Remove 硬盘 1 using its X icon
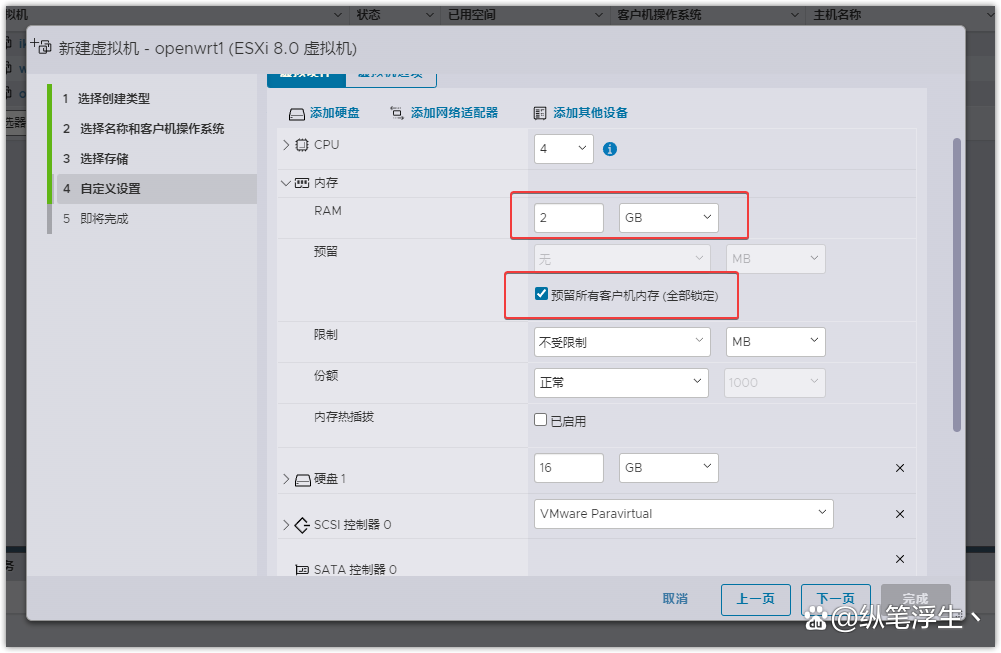 coord(899,467)
